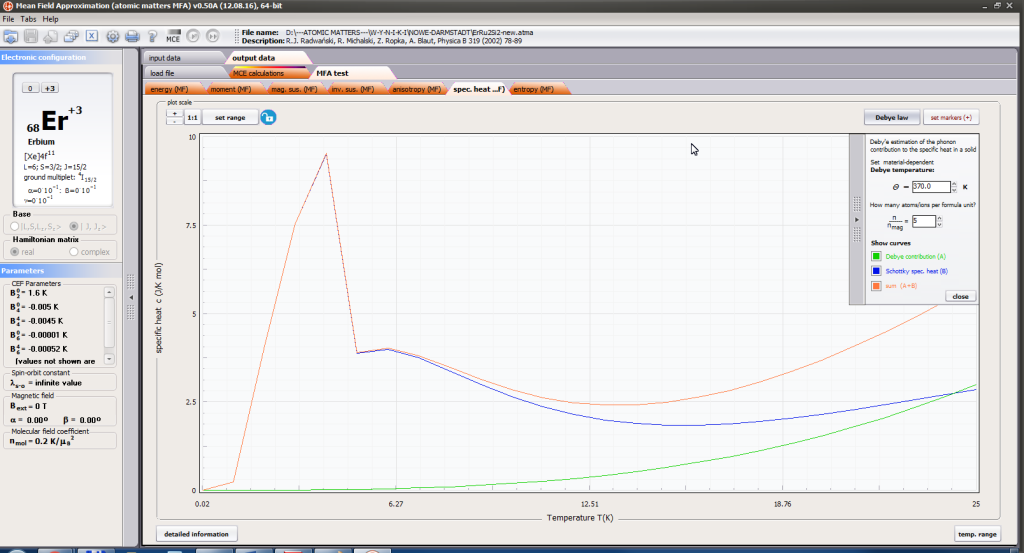Click the question mark help icon
Image resolution: width=1024 pixels, height=553 pixels.
151,37
